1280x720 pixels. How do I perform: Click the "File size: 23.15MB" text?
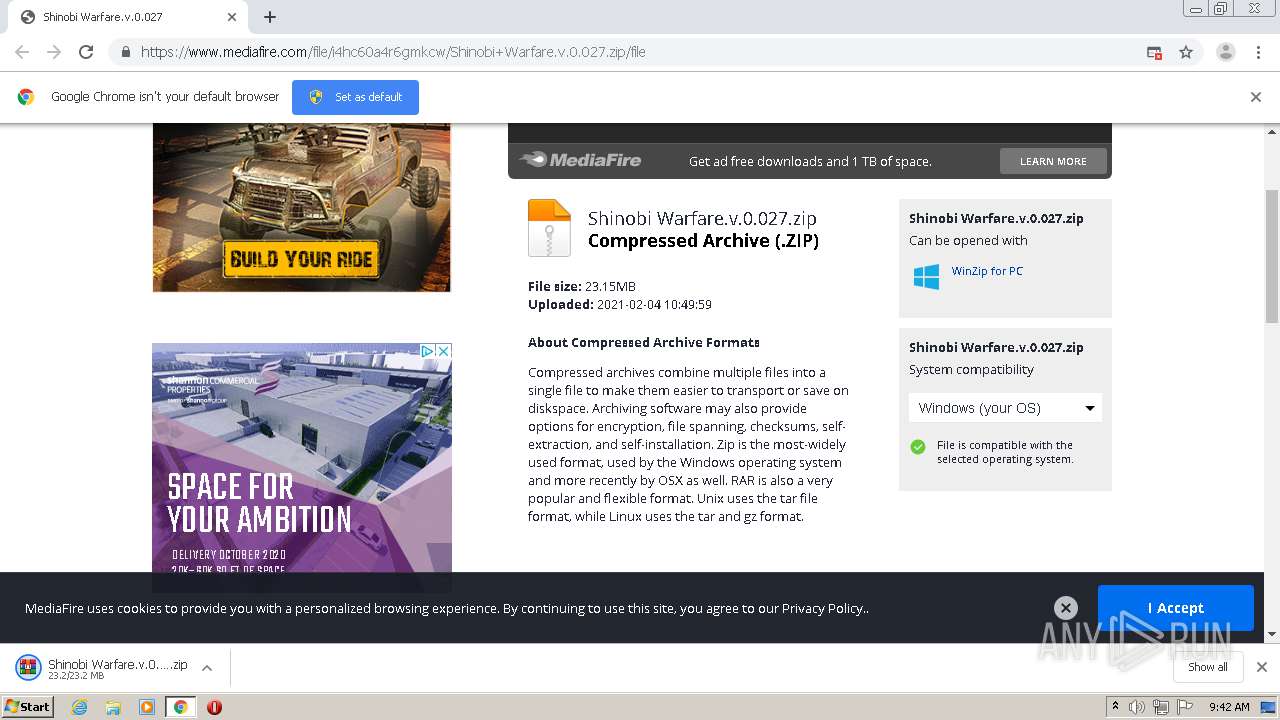(x=582, y=287)
